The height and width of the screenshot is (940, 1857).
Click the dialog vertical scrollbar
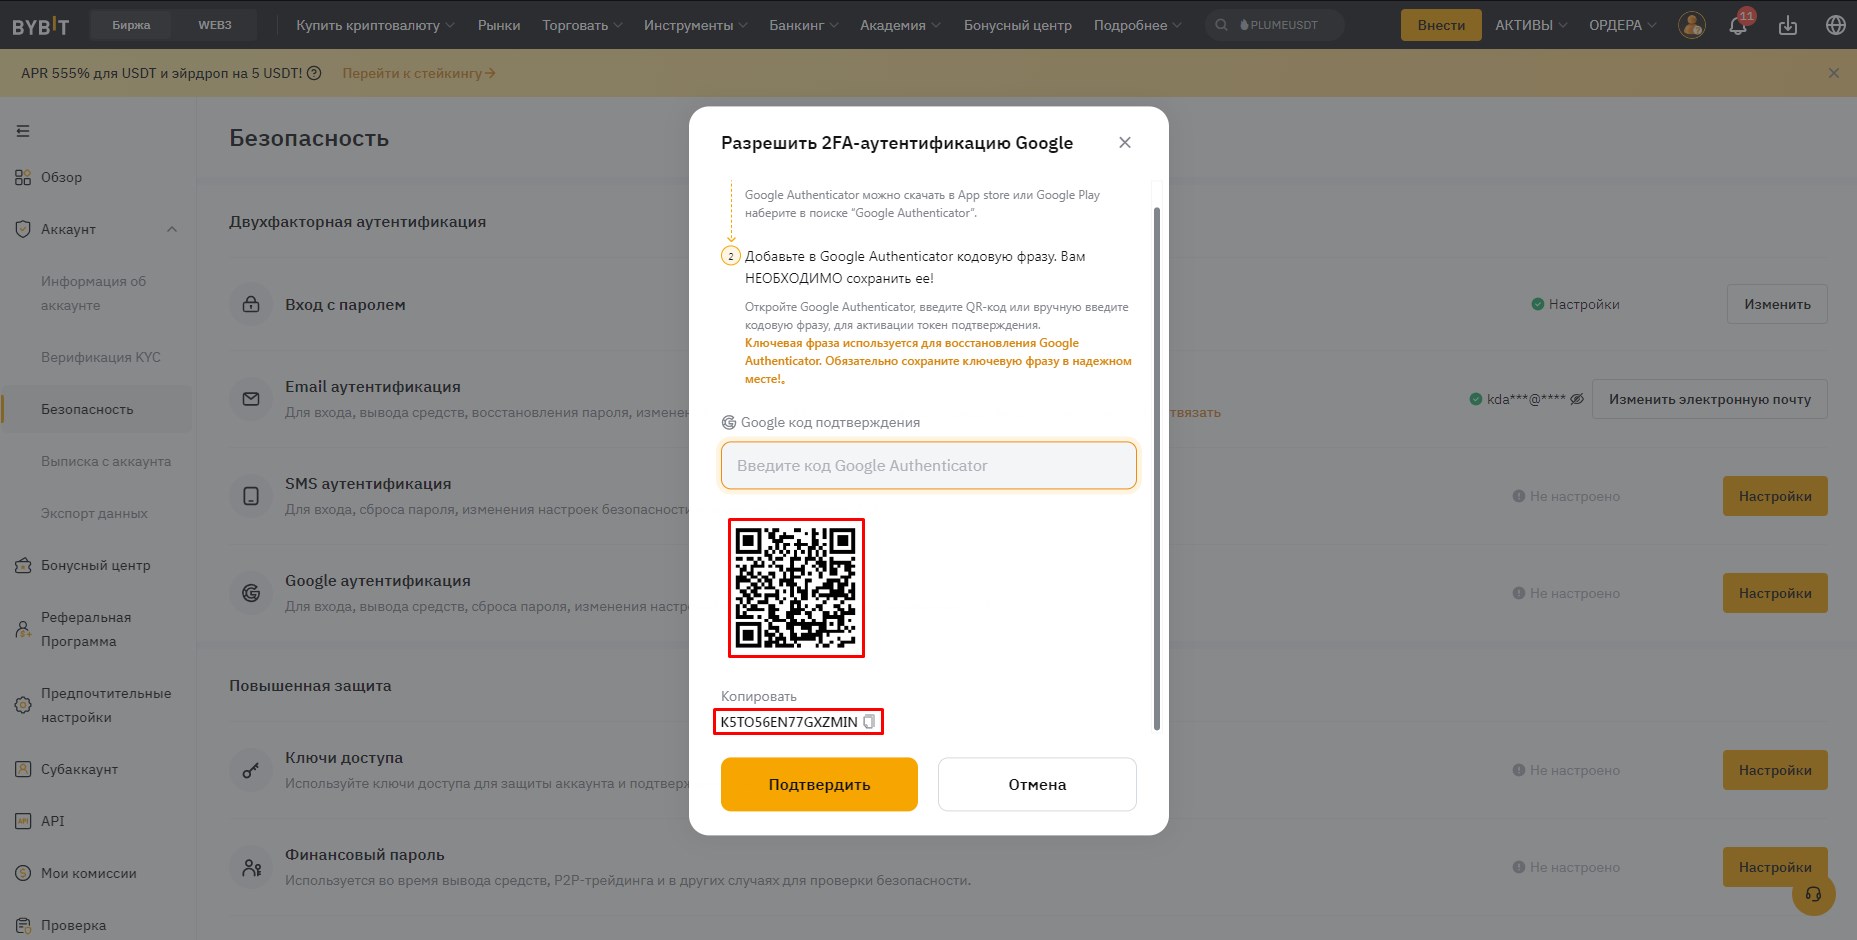pyautogui.click(x=1157, y=468)
